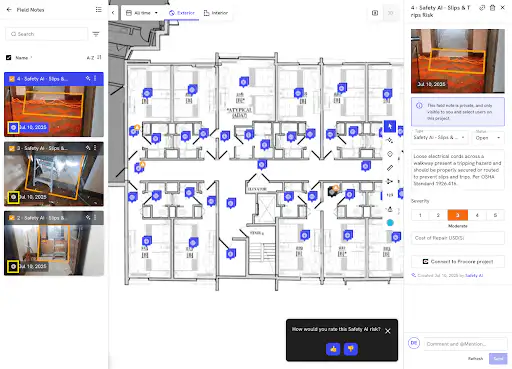The height and width of the screenshot is (369, 512).
Task: Open the list view icon beside Field Notes
Action: click(98, 10)
